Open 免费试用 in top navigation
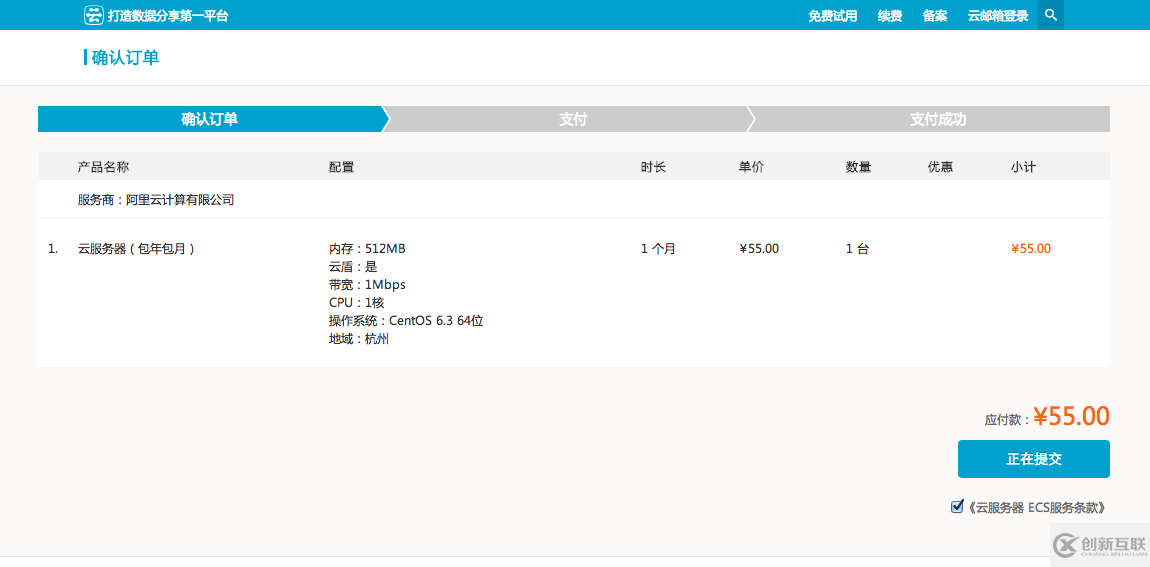 (x=832, y=16)
